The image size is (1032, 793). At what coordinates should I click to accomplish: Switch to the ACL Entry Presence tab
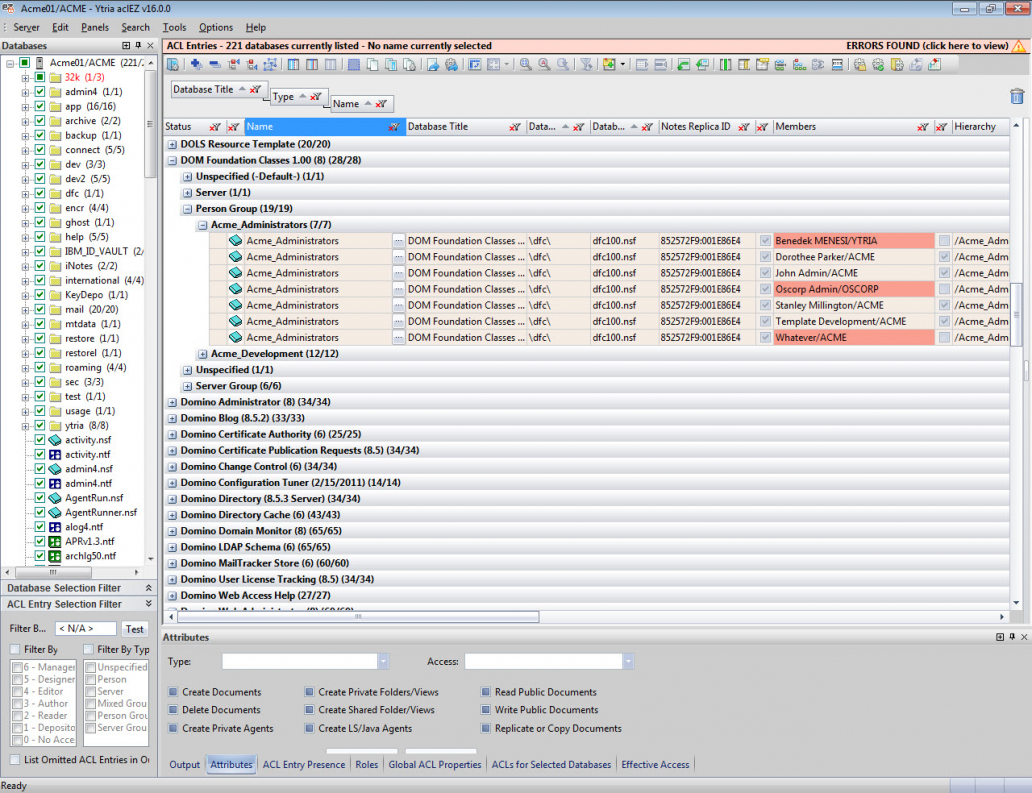click(304, 765)
